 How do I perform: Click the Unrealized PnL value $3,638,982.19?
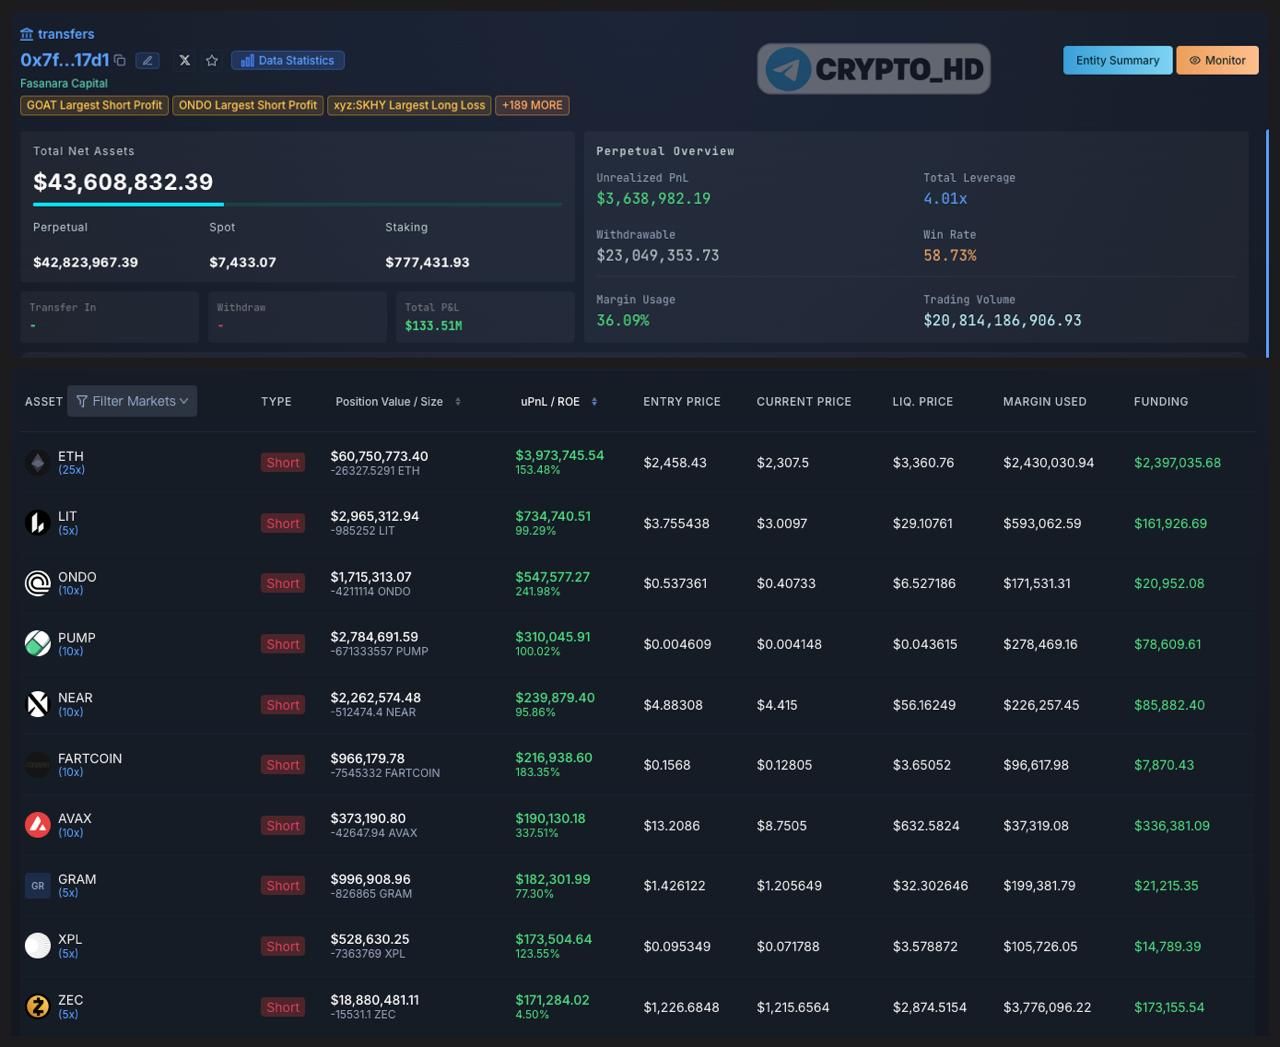click(x=653, y=198)
